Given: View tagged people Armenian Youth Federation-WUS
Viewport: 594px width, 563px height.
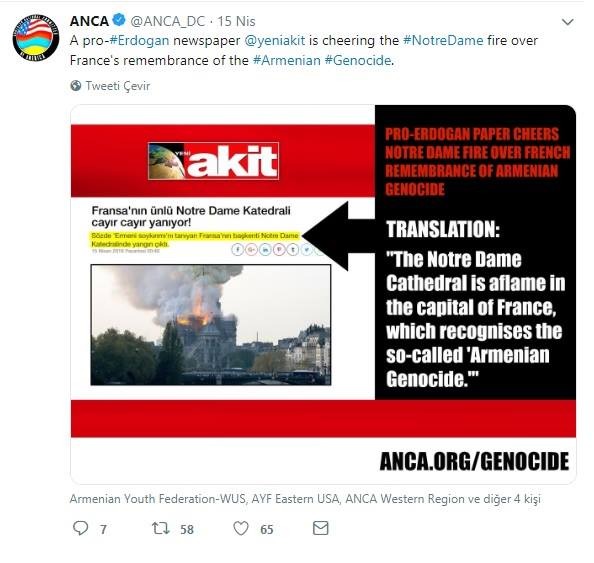Looking at the screenshot, I should click(x=158, y=499).
